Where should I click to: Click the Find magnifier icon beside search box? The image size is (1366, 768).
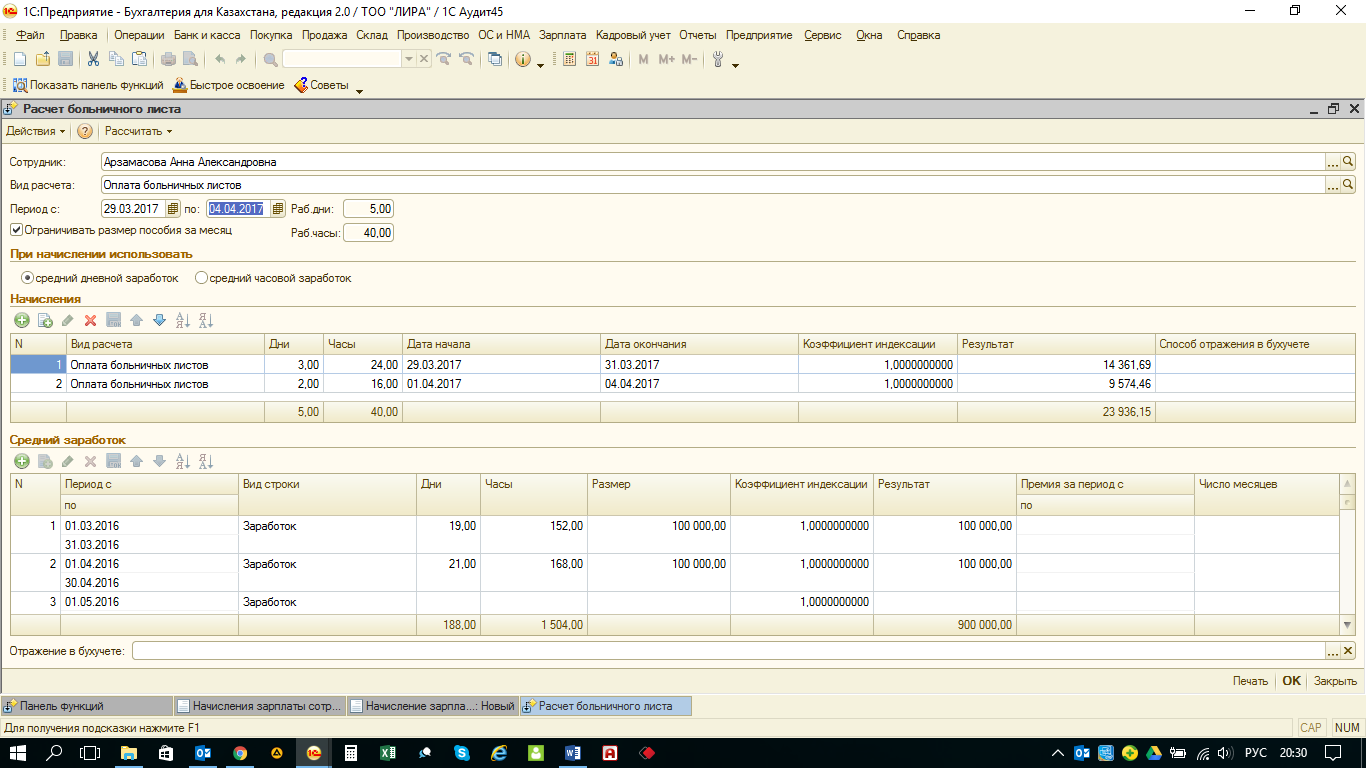(x=272, y=59)
